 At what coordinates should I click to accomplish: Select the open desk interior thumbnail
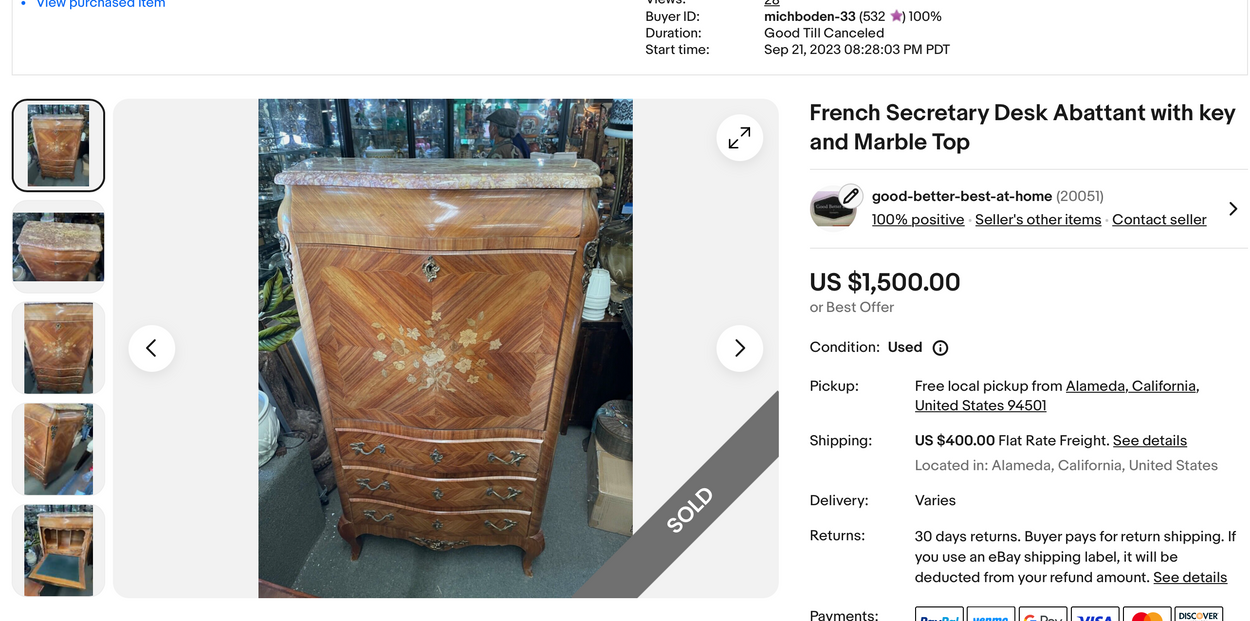click(58, 550)
